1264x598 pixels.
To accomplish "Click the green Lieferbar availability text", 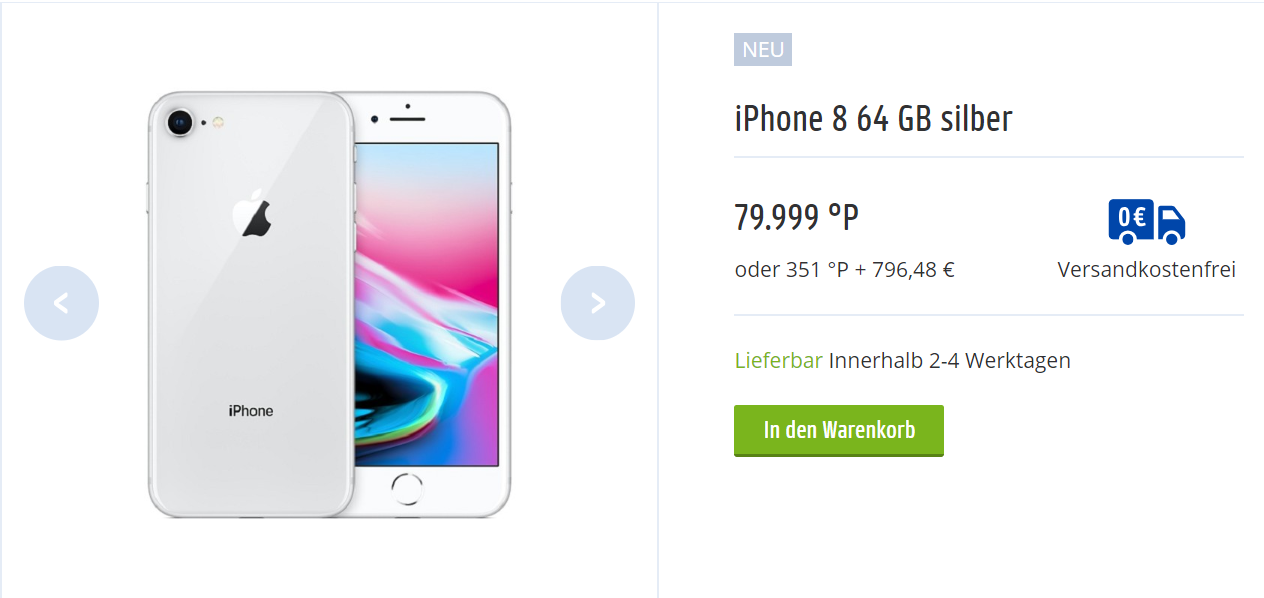I will [x=779, y=360].
